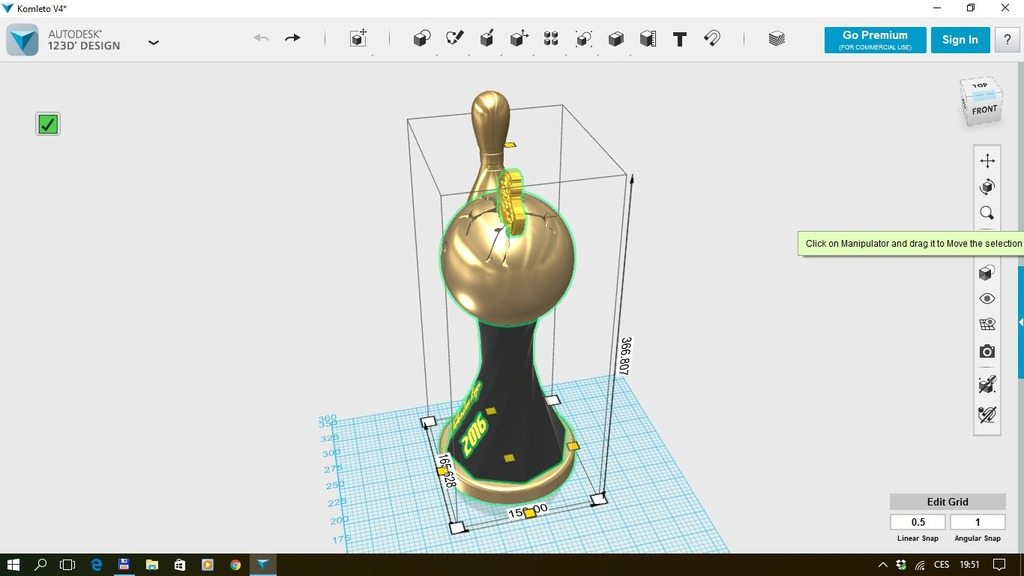Launch Google Chrome from the taskbar
Screen dimensions: 1024x576
(x=235, y=564)
